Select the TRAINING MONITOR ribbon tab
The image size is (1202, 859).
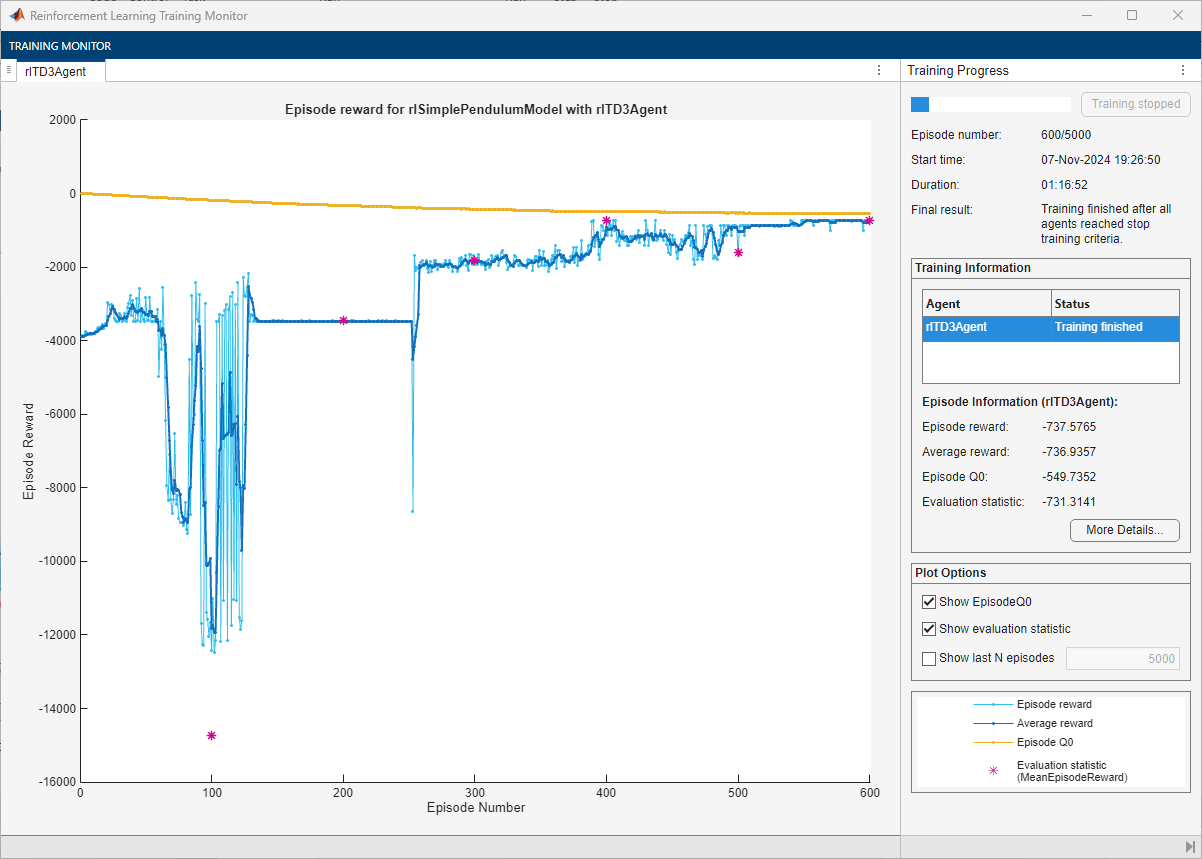point(60,46)
